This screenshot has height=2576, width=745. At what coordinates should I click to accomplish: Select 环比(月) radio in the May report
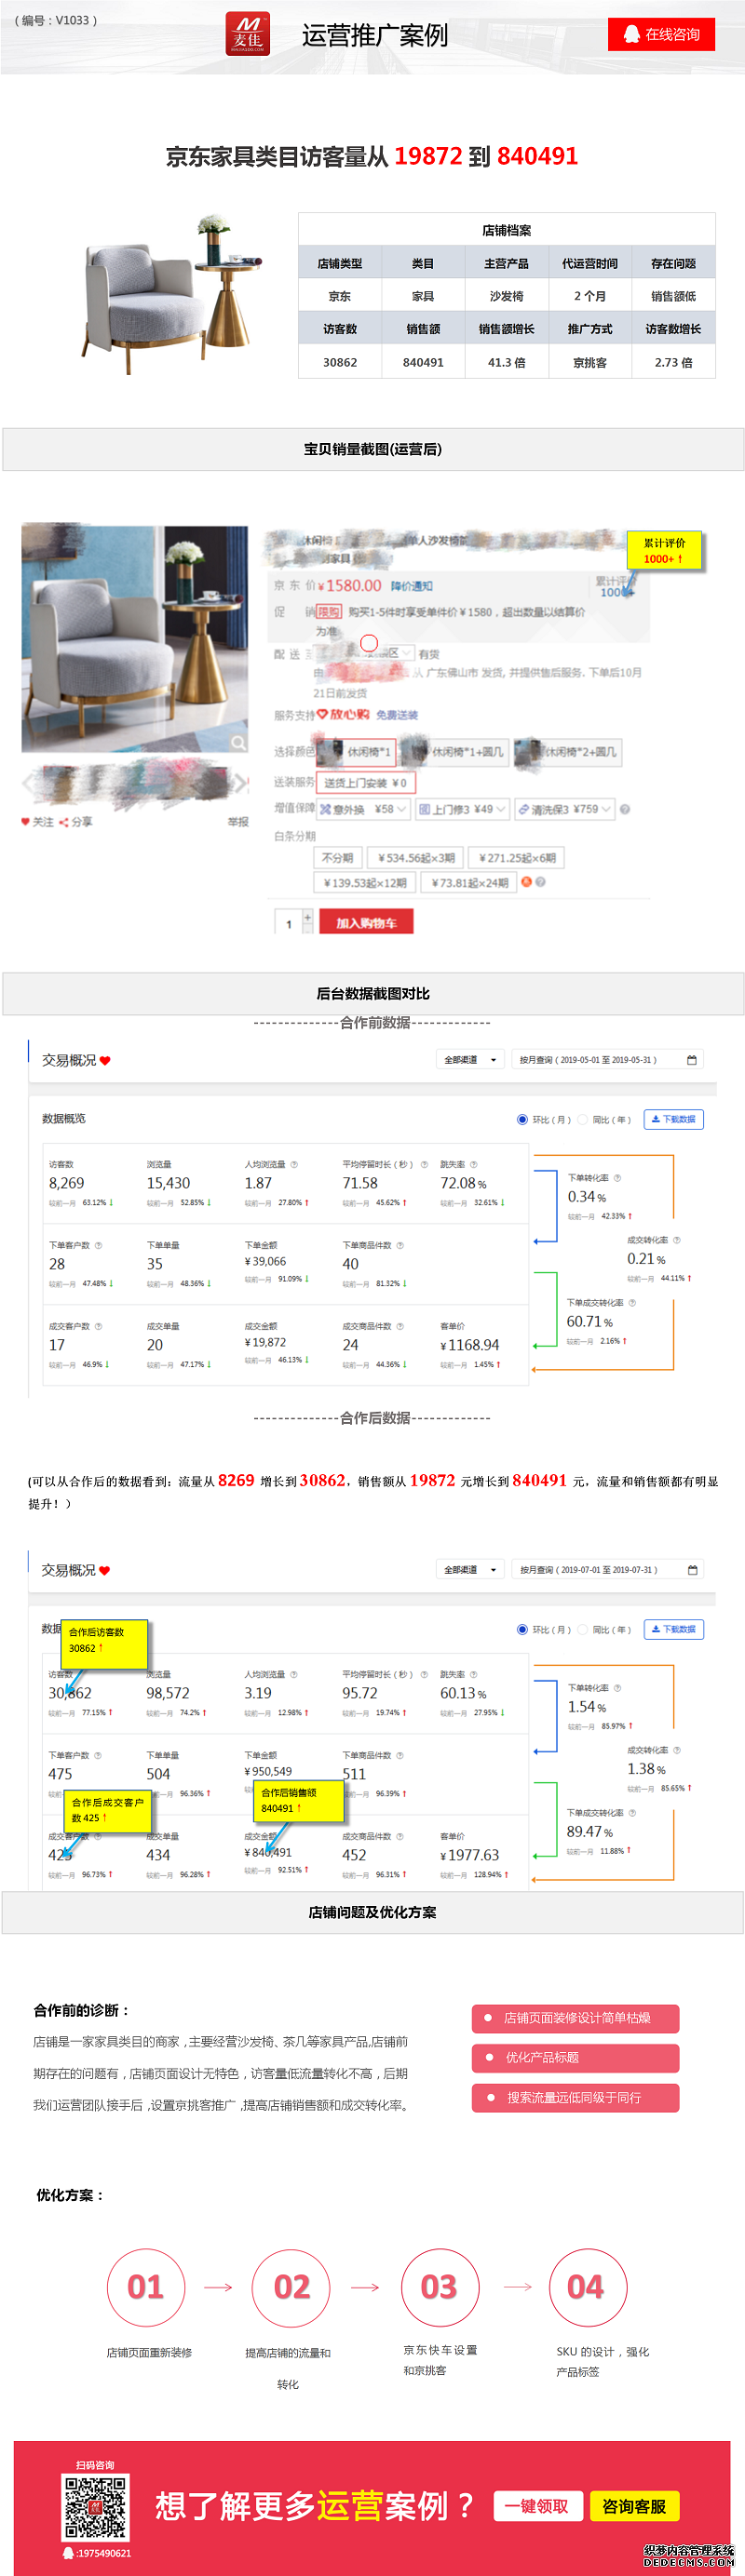click(x=522, y=1120)
